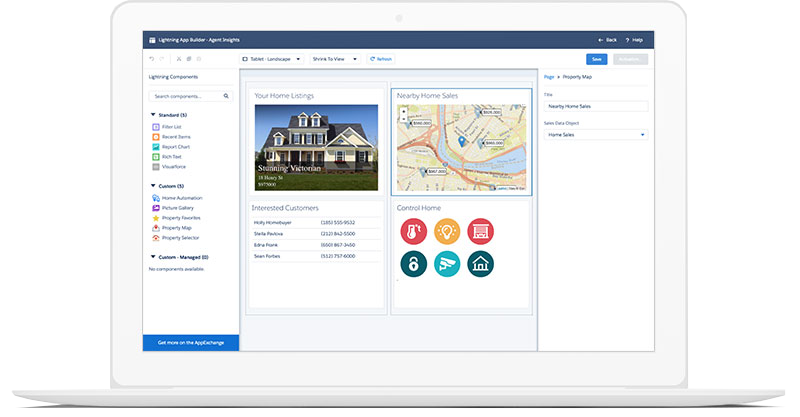Open the Shrink To View dropdown
Screen dimensions: 800x417
334,59
